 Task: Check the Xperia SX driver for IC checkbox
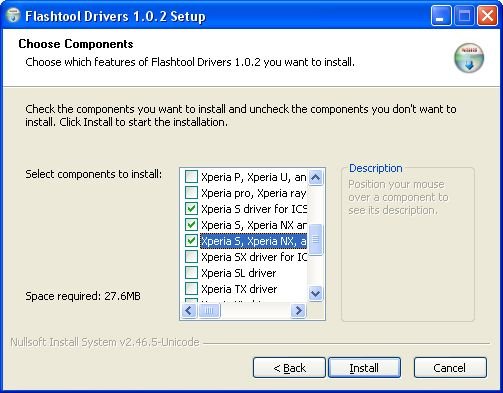click(191, 257)
